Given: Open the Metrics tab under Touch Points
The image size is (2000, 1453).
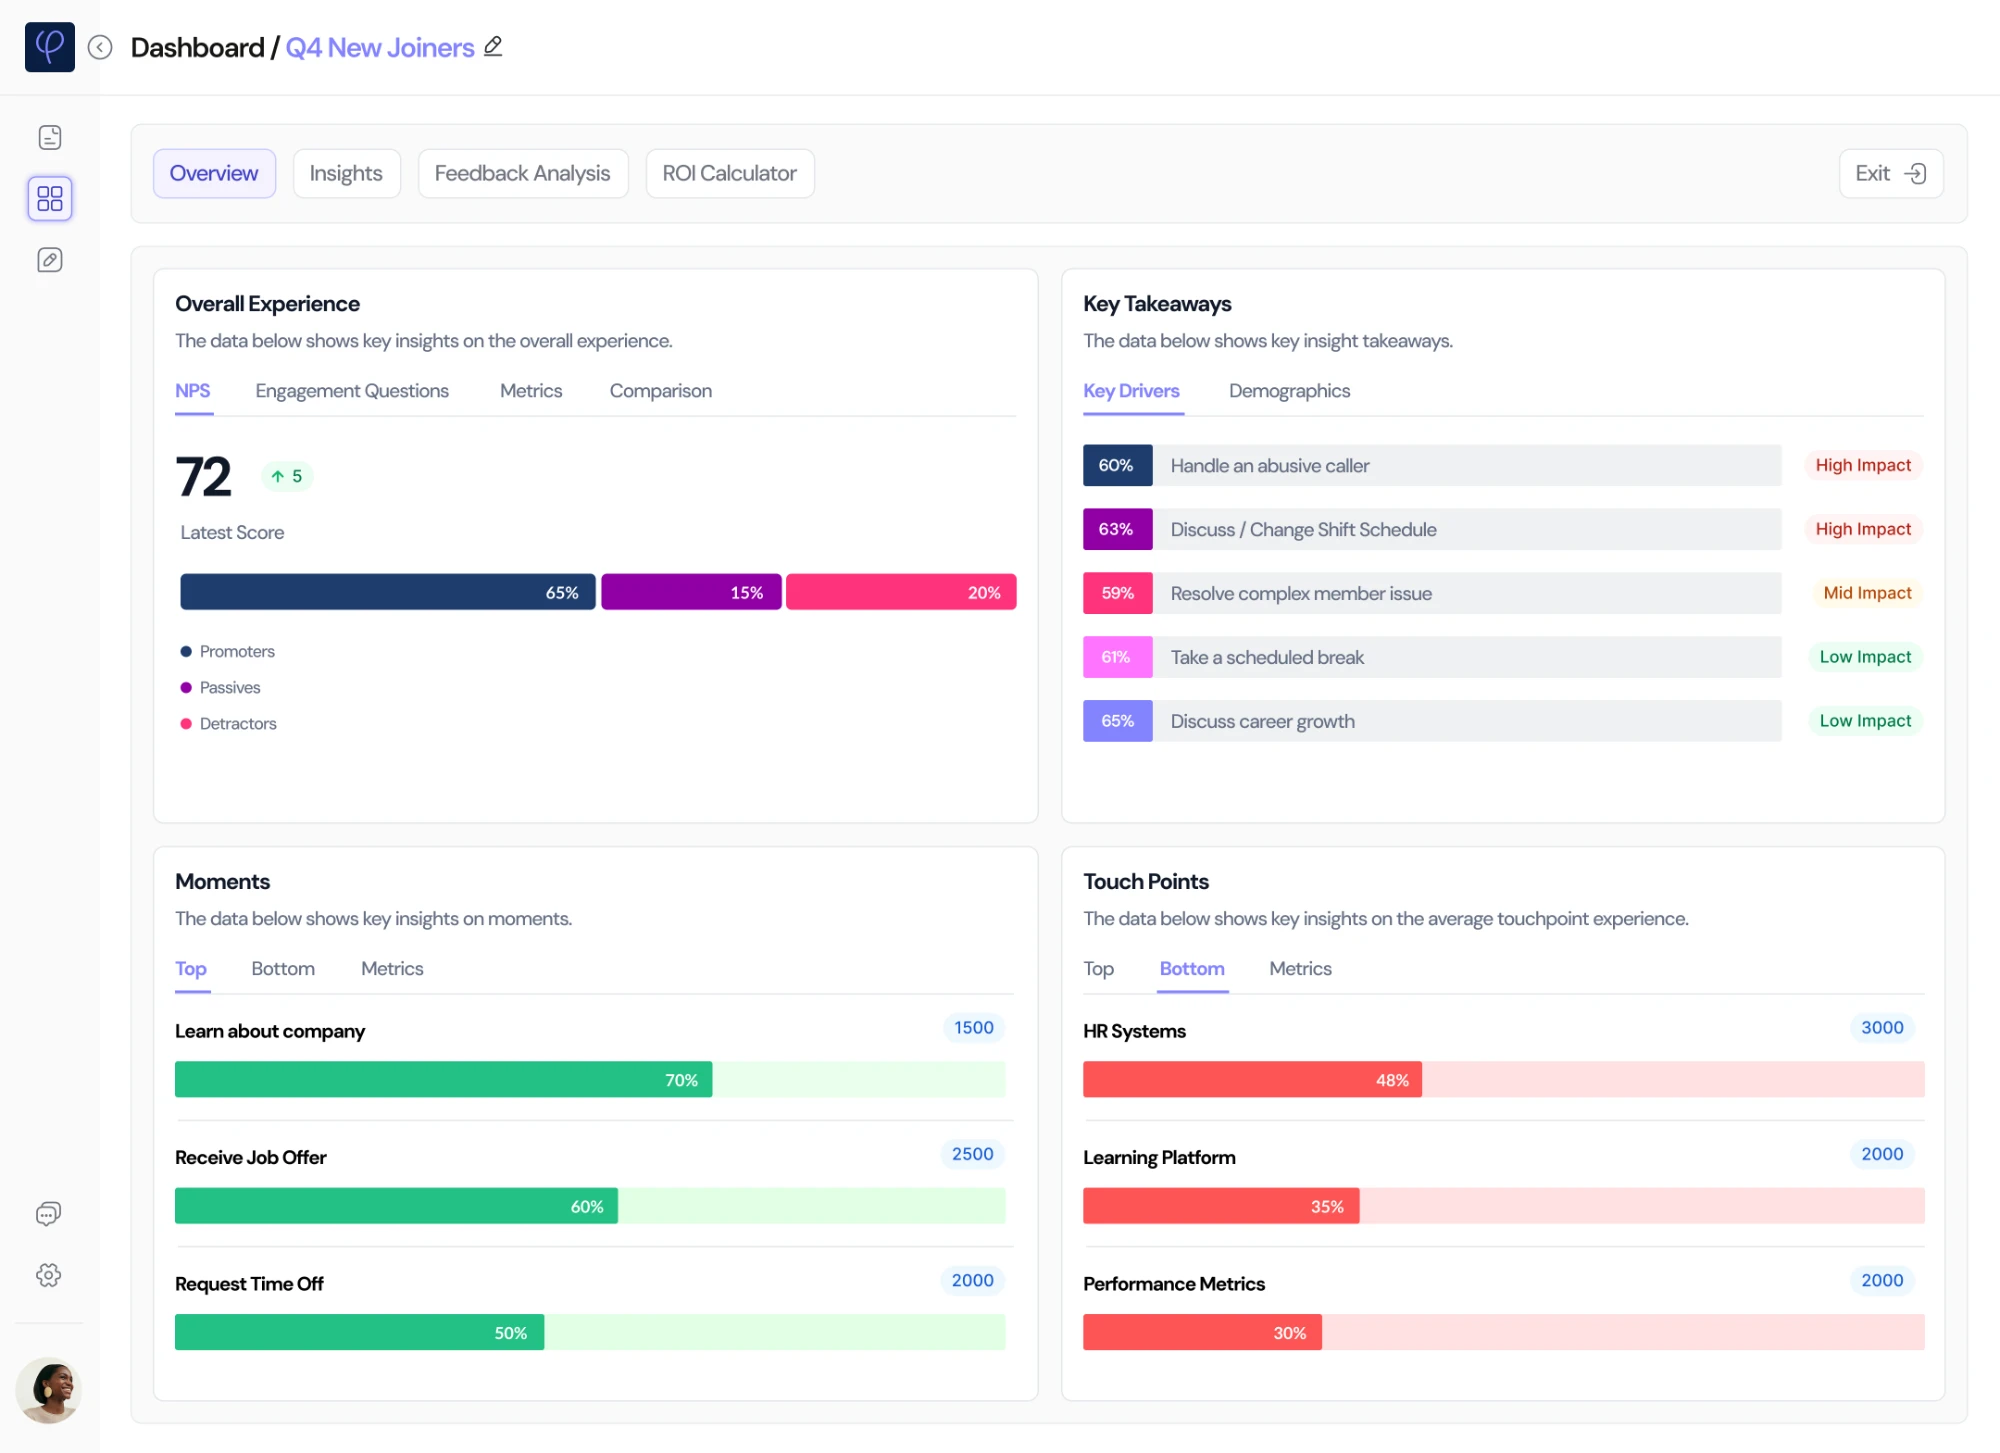Looking at the screenshot, I should pos(1301,969).
